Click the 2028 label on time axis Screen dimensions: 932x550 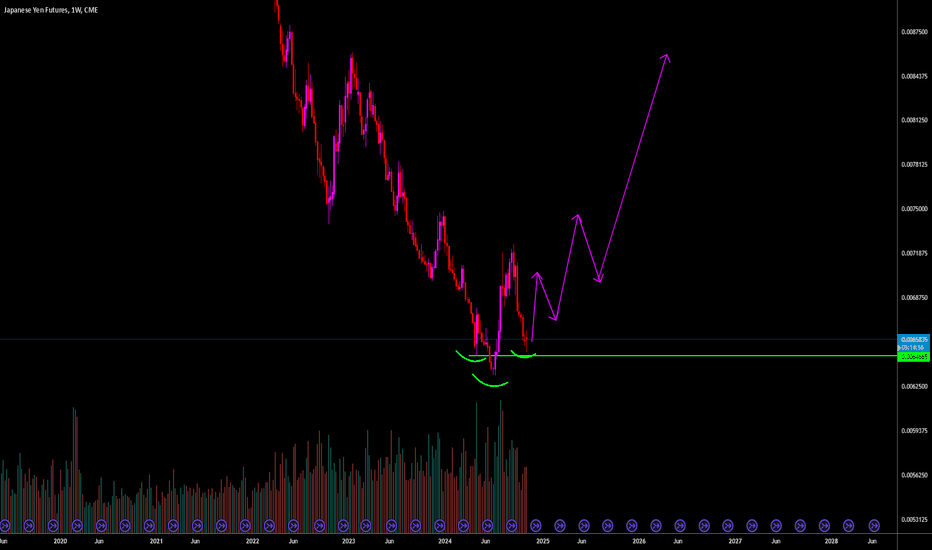click(832, 542)
